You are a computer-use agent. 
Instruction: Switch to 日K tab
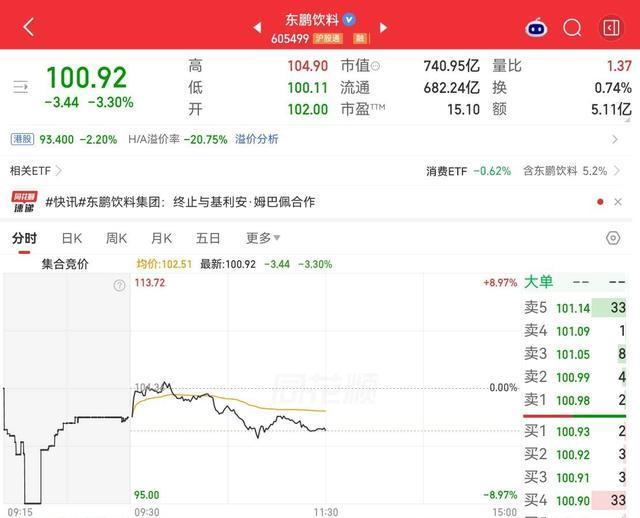(x=72, y=238)
